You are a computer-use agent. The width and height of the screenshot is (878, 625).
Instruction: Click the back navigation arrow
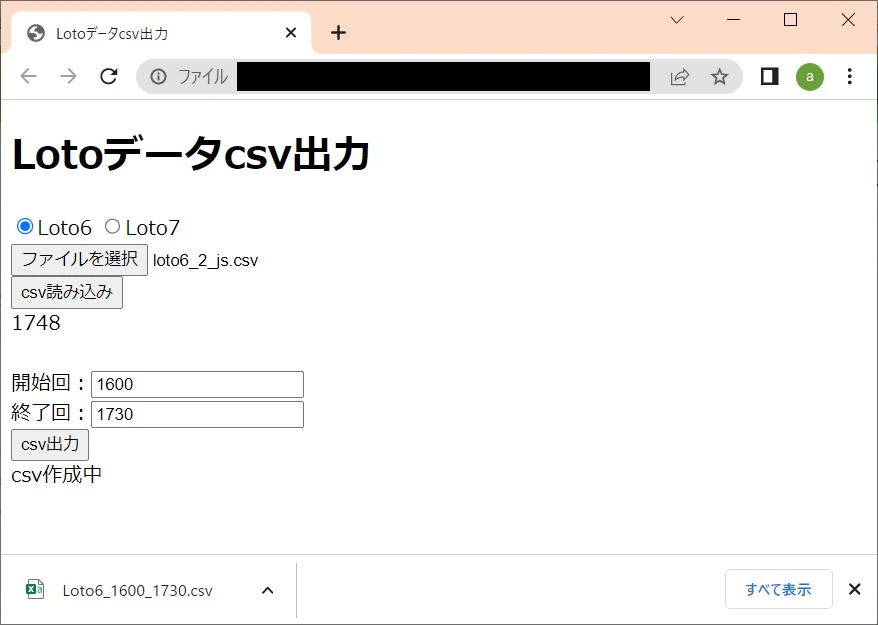coord(28,76)
